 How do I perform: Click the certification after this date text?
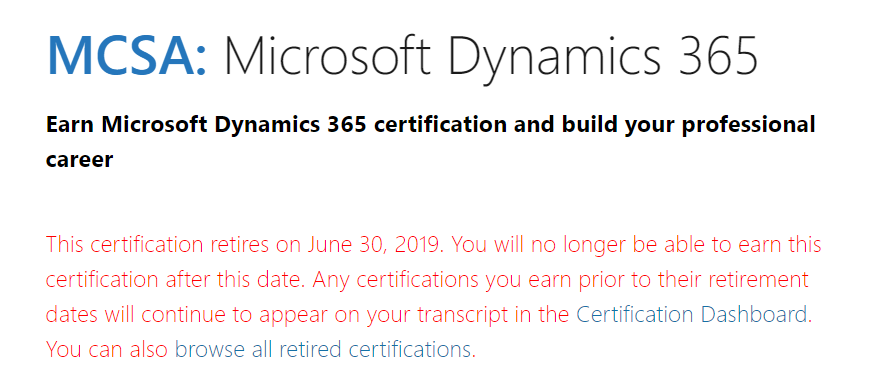(x=175, y=279)
